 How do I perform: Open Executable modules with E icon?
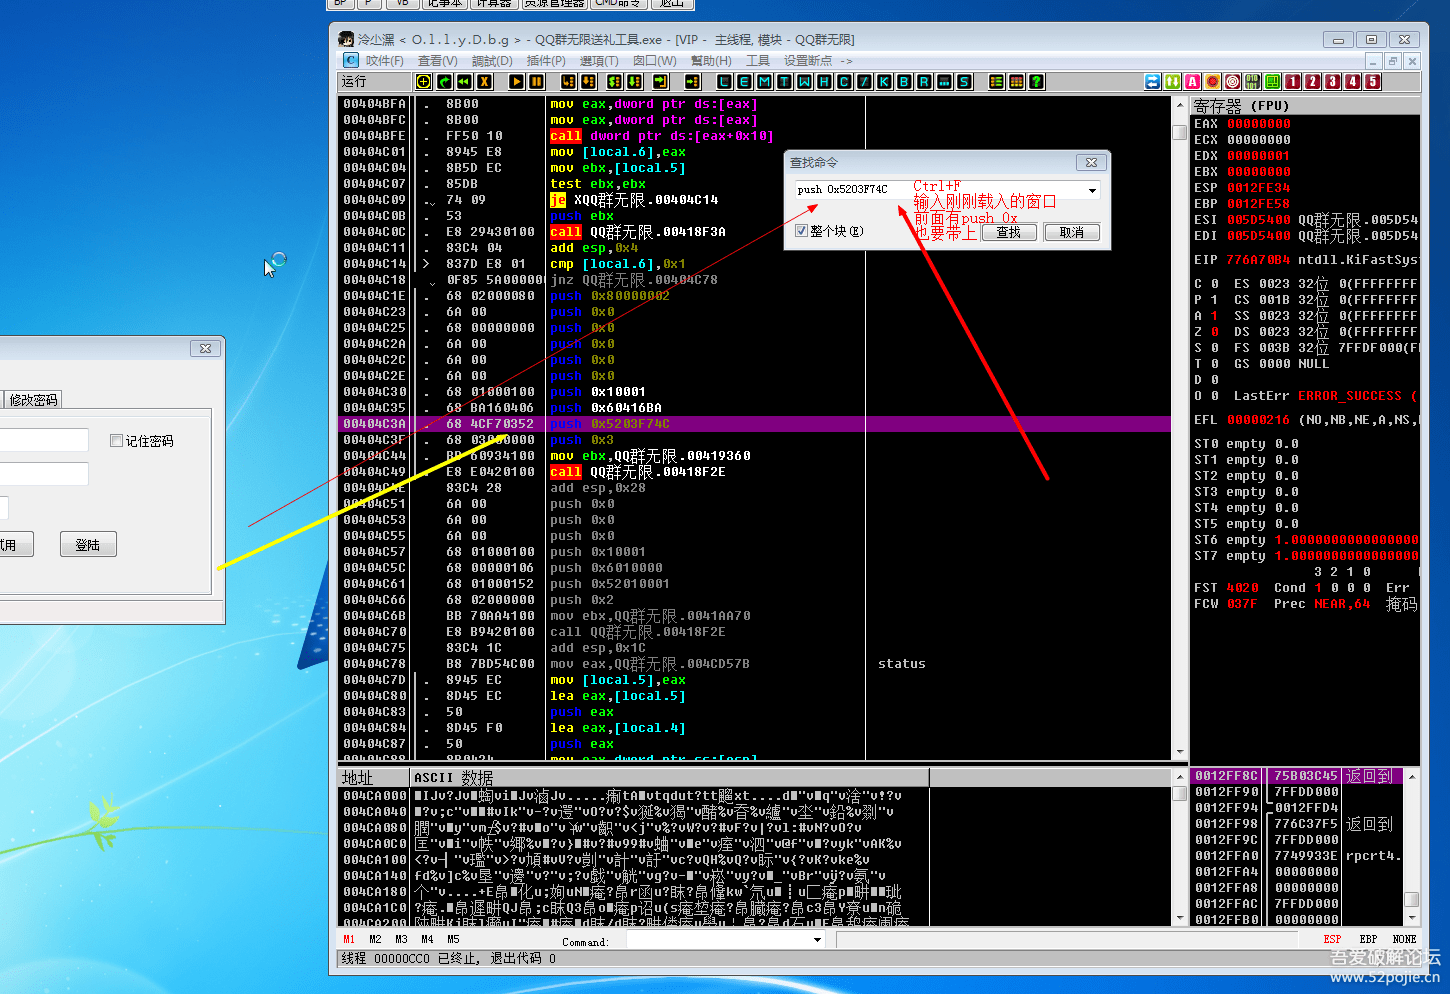(744, 82)
